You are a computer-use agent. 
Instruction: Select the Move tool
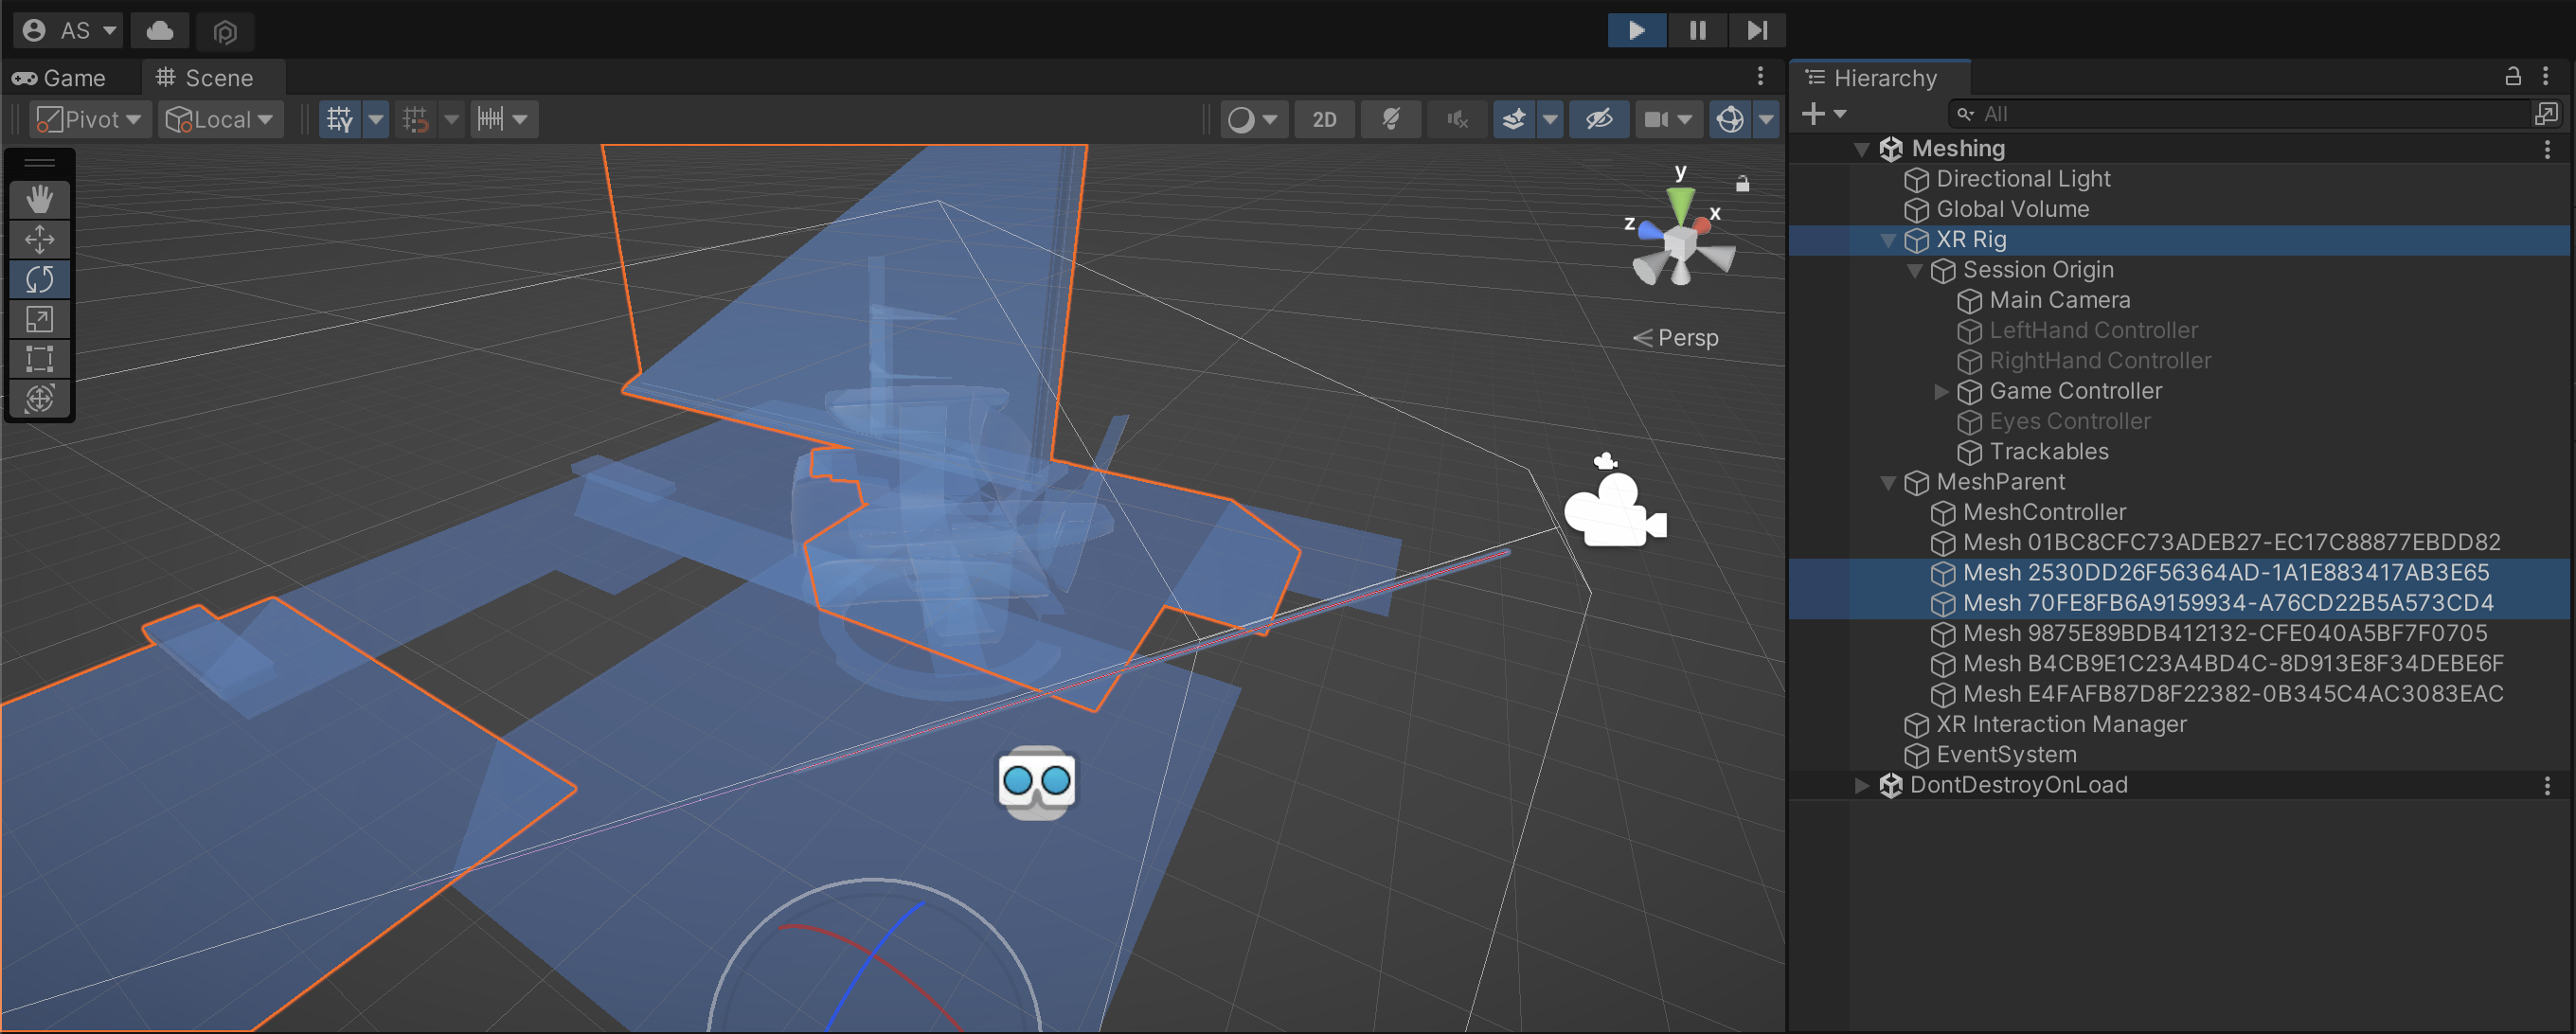coord(40,239)
